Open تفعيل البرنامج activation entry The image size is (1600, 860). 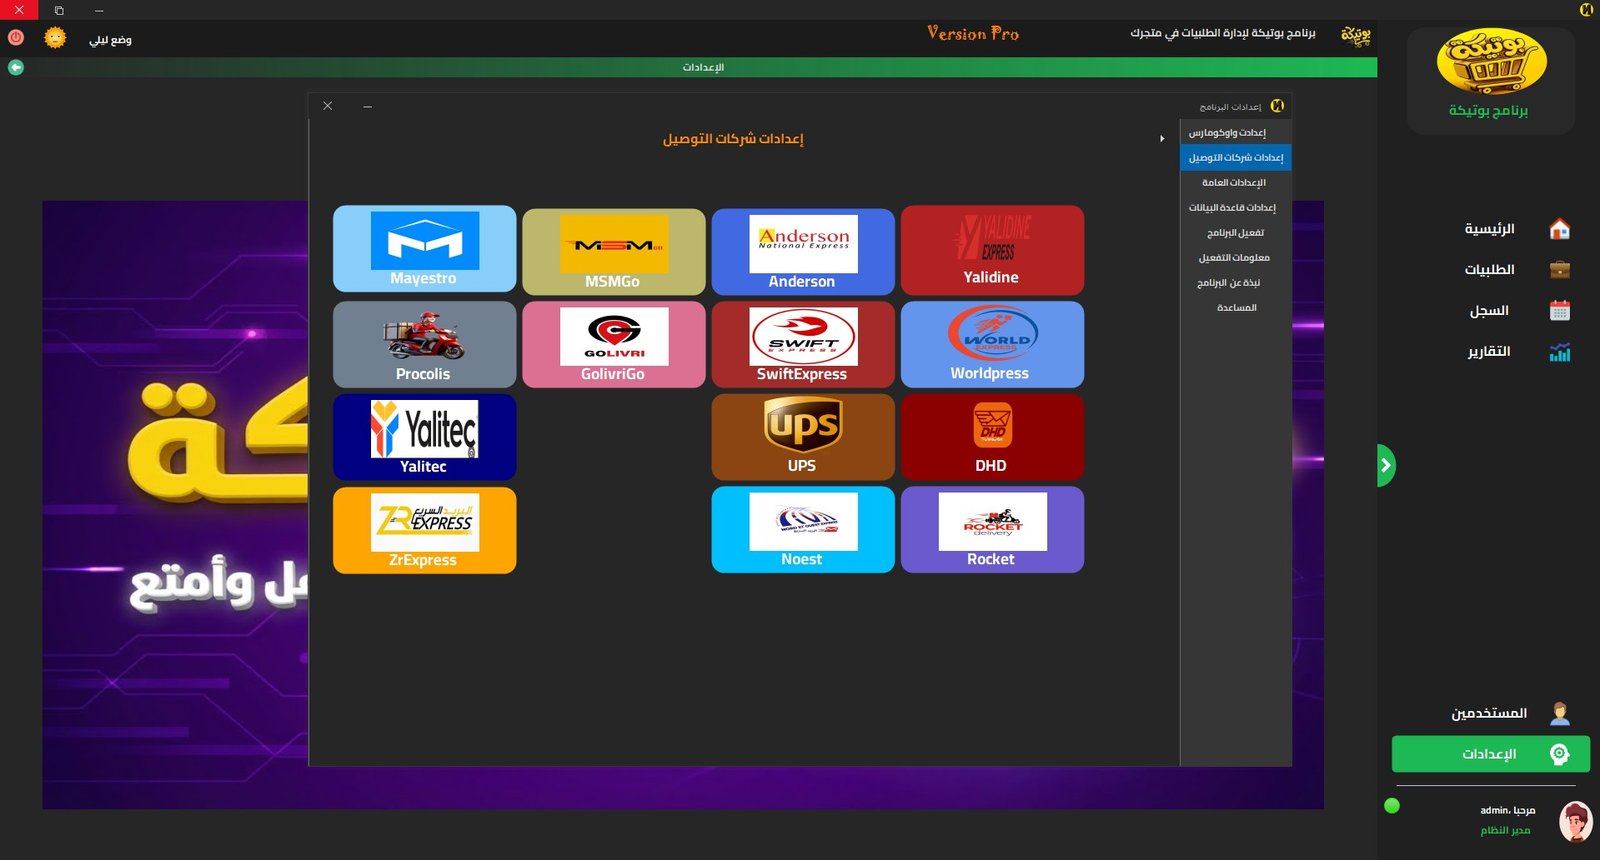point(1236,232)
